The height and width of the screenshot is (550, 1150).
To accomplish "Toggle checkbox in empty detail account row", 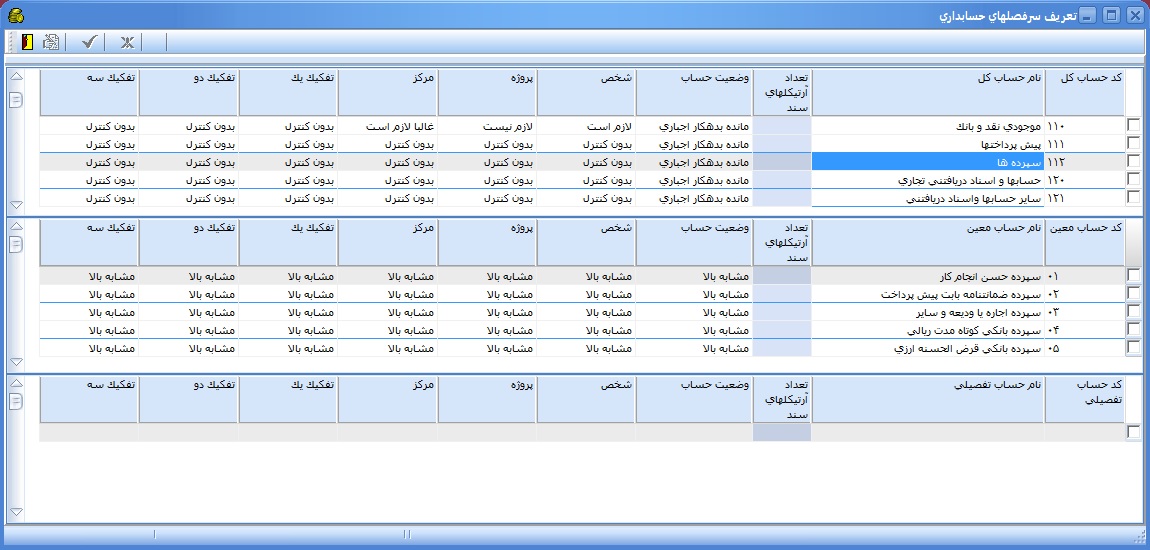I will 1133,432.
